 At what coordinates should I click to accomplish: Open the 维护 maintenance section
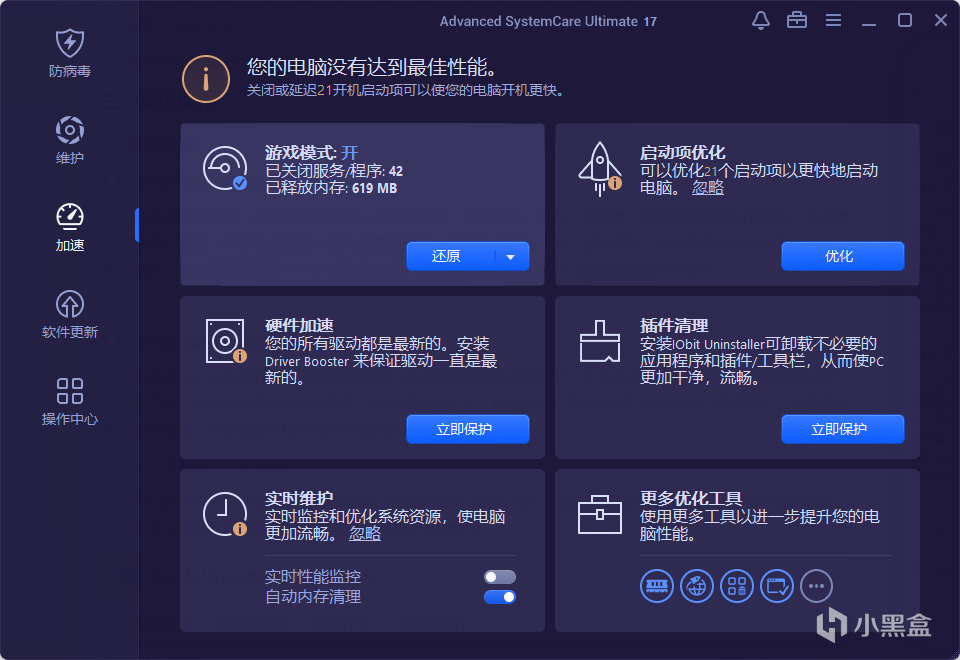tap(70, 140)
